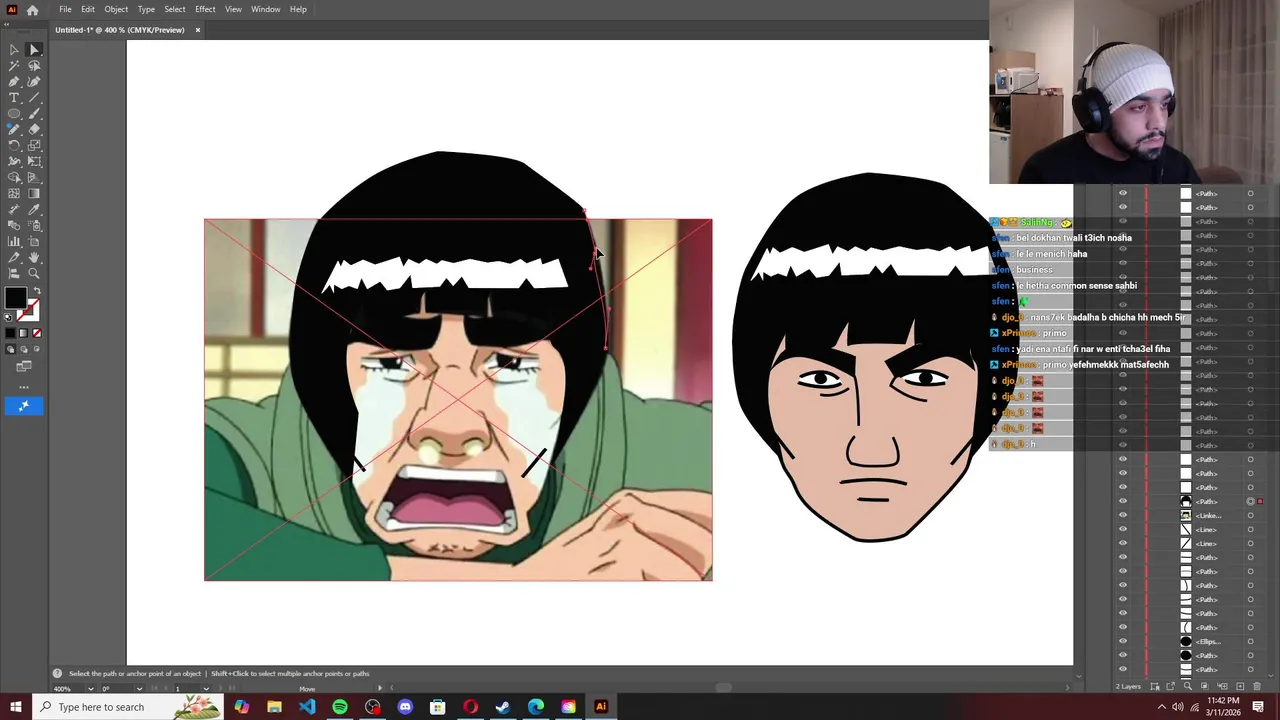Viewport: 1280px width, 720px height.
Task: Choose the Hand tool
Action: [x=34, y=257]
